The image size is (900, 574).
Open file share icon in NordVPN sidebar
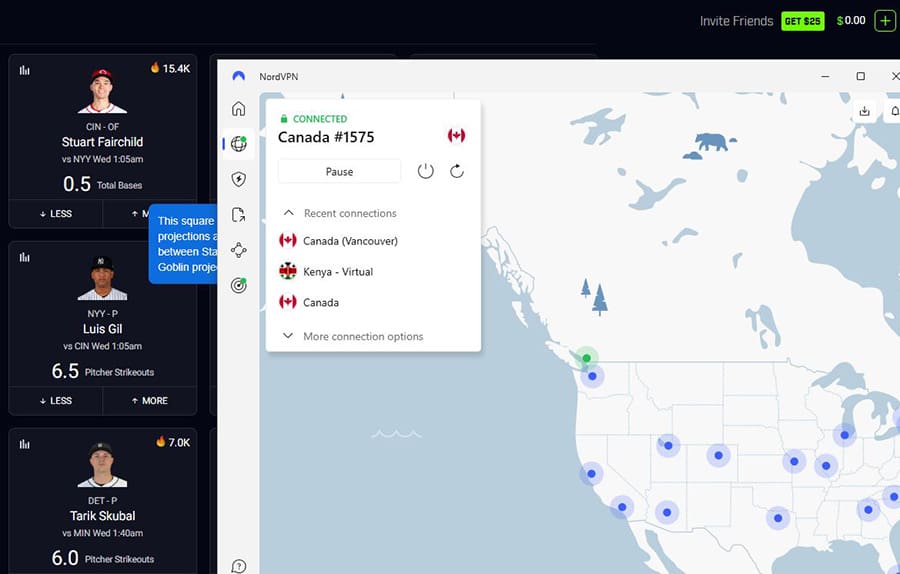click(x=238, y=215)
